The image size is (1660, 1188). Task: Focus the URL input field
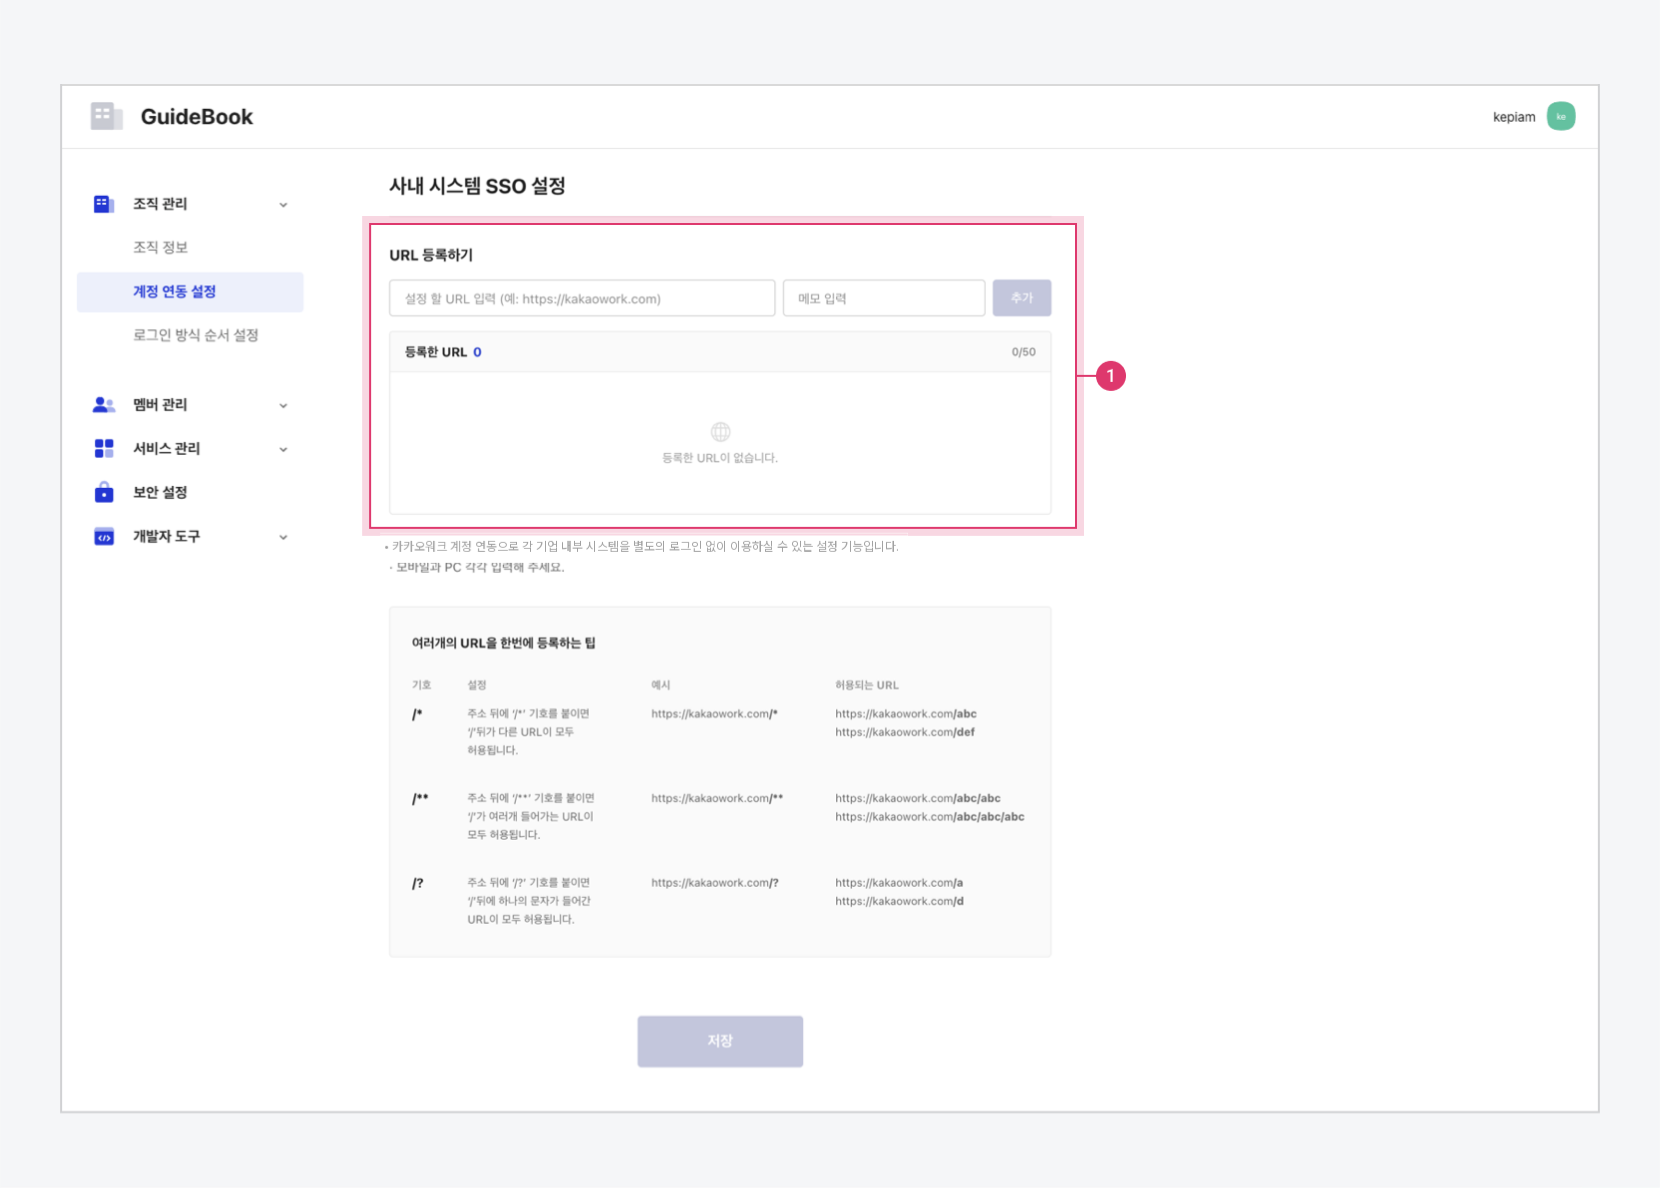[582, 298]
